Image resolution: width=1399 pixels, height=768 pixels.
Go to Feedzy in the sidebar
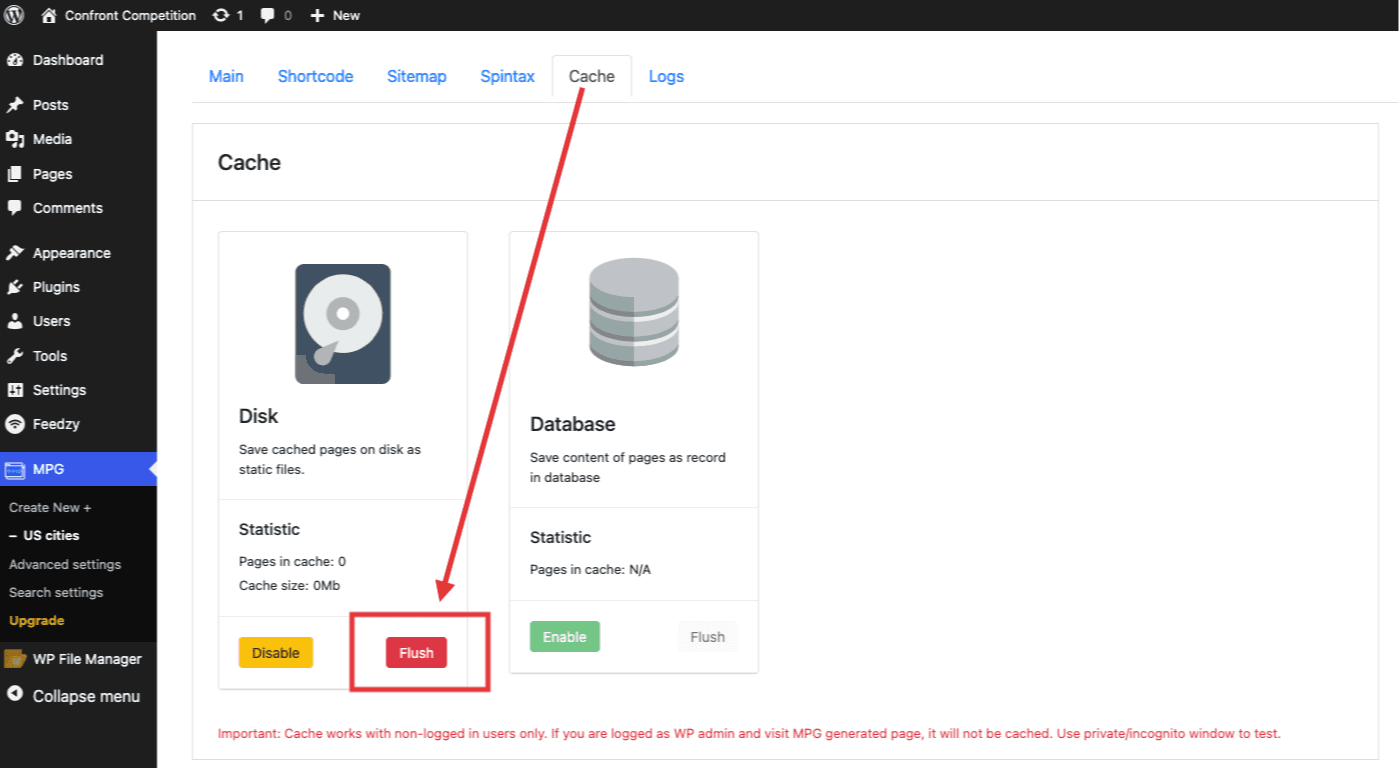tap(55, 424)
